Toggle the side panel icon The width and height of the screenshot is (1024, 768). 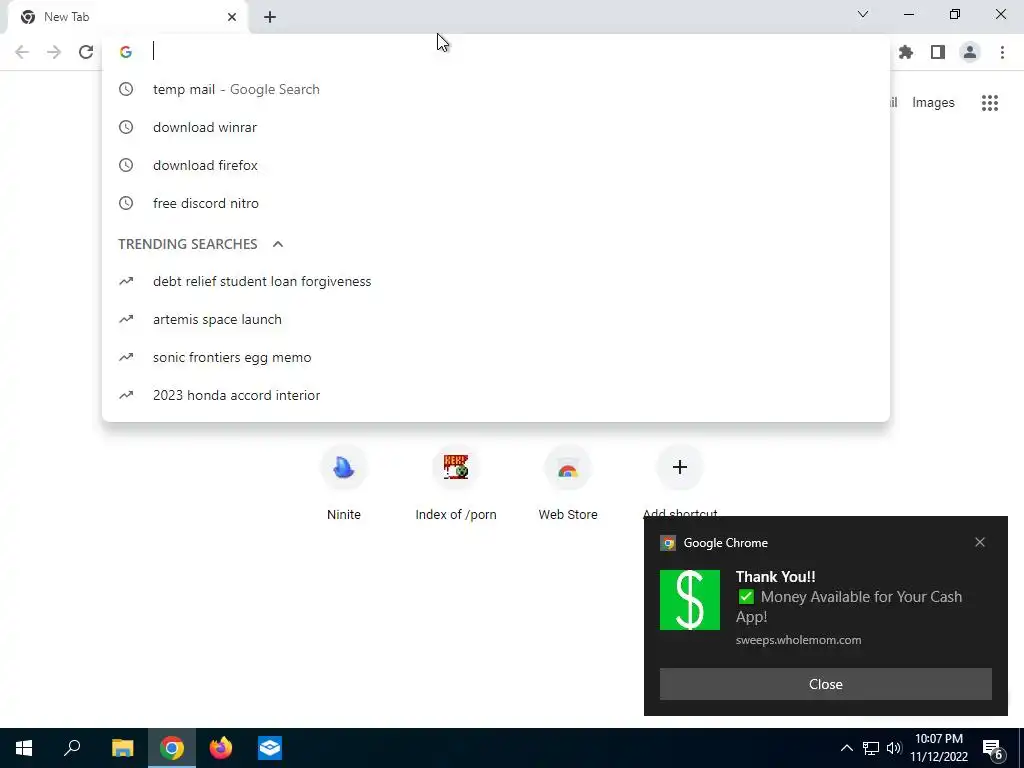click(938, 52)
